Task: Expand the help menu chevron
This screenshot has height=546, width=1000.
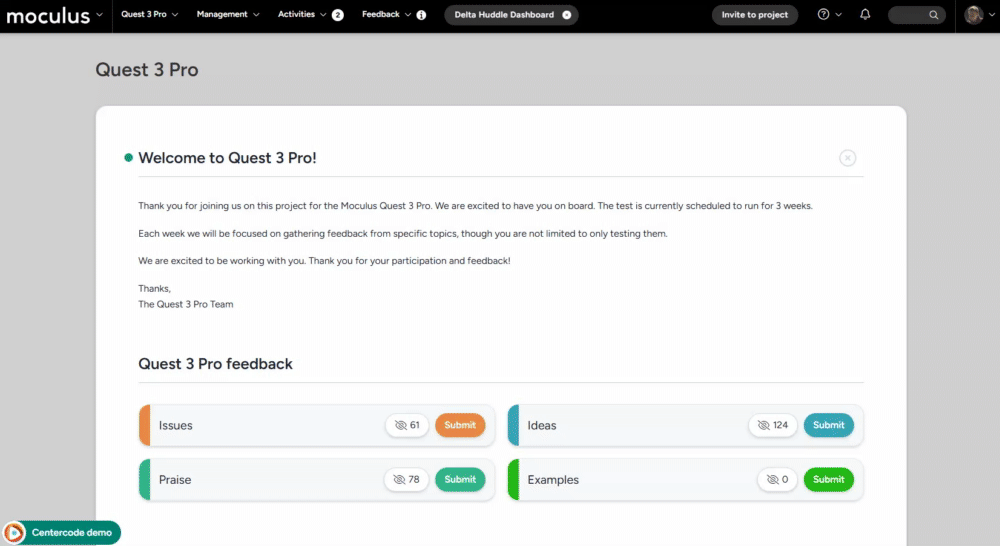Action: coord(838,15)
